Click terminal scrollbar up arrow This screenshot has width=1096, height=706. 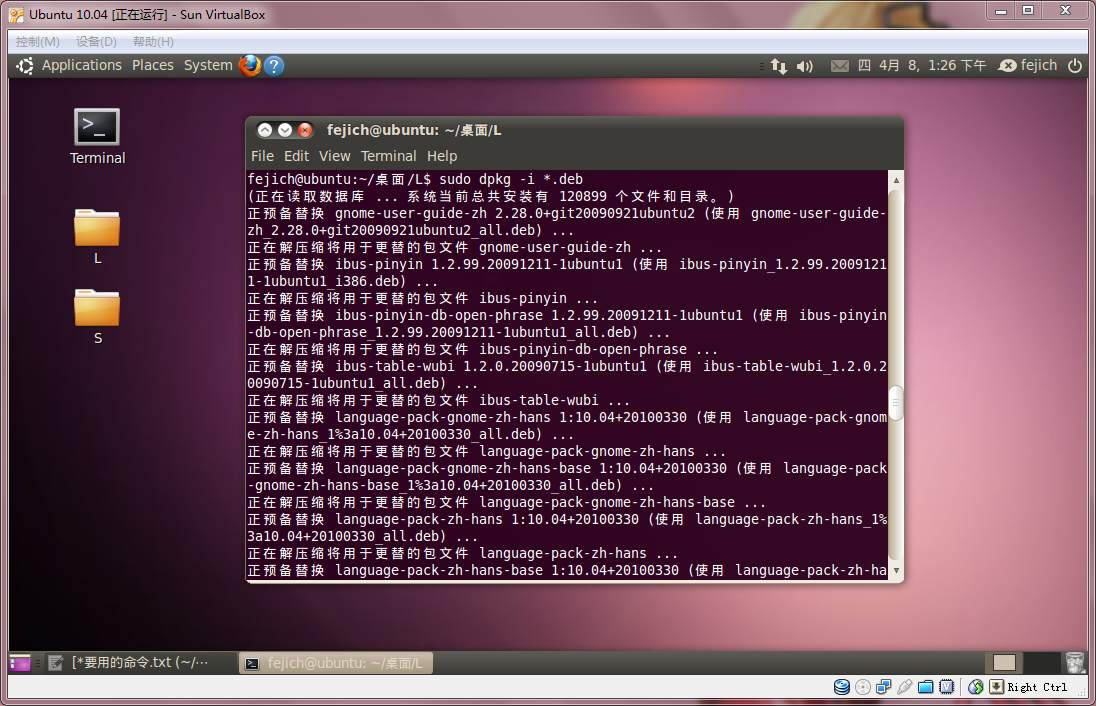pos(895,180)
